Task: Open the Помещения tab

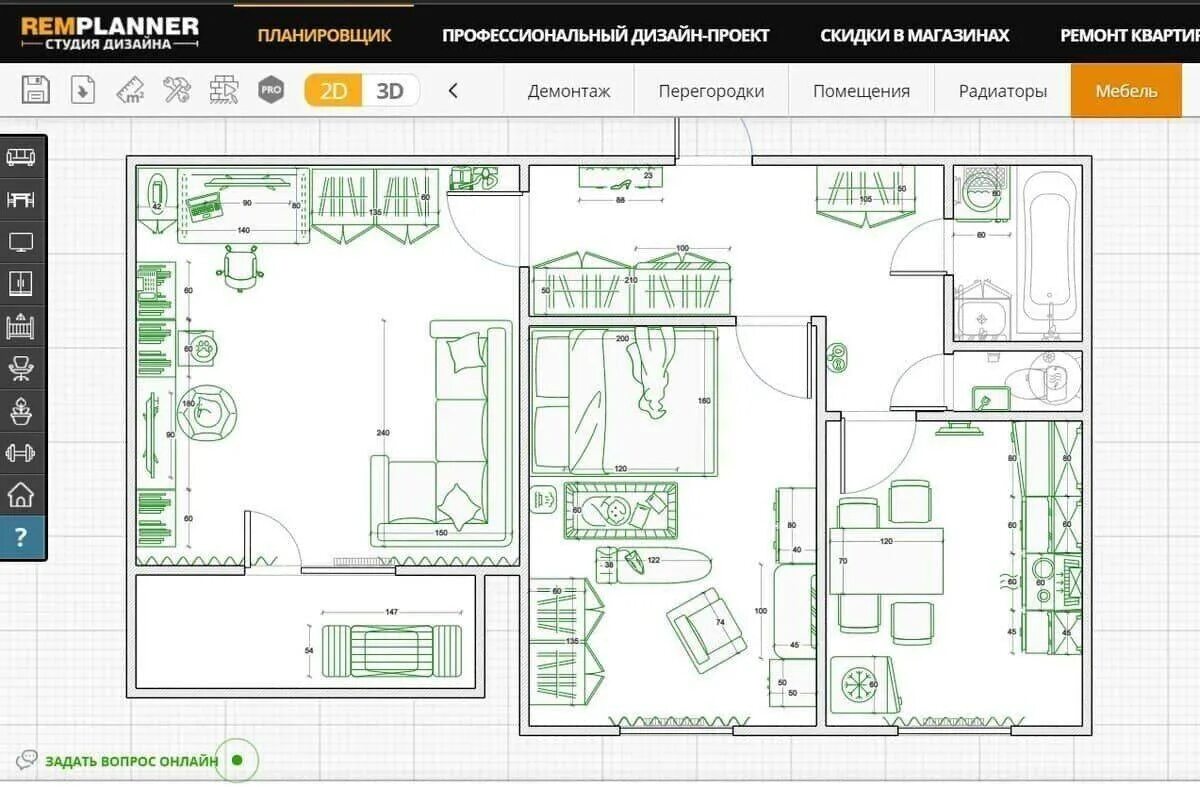Action: coord(861,91)
